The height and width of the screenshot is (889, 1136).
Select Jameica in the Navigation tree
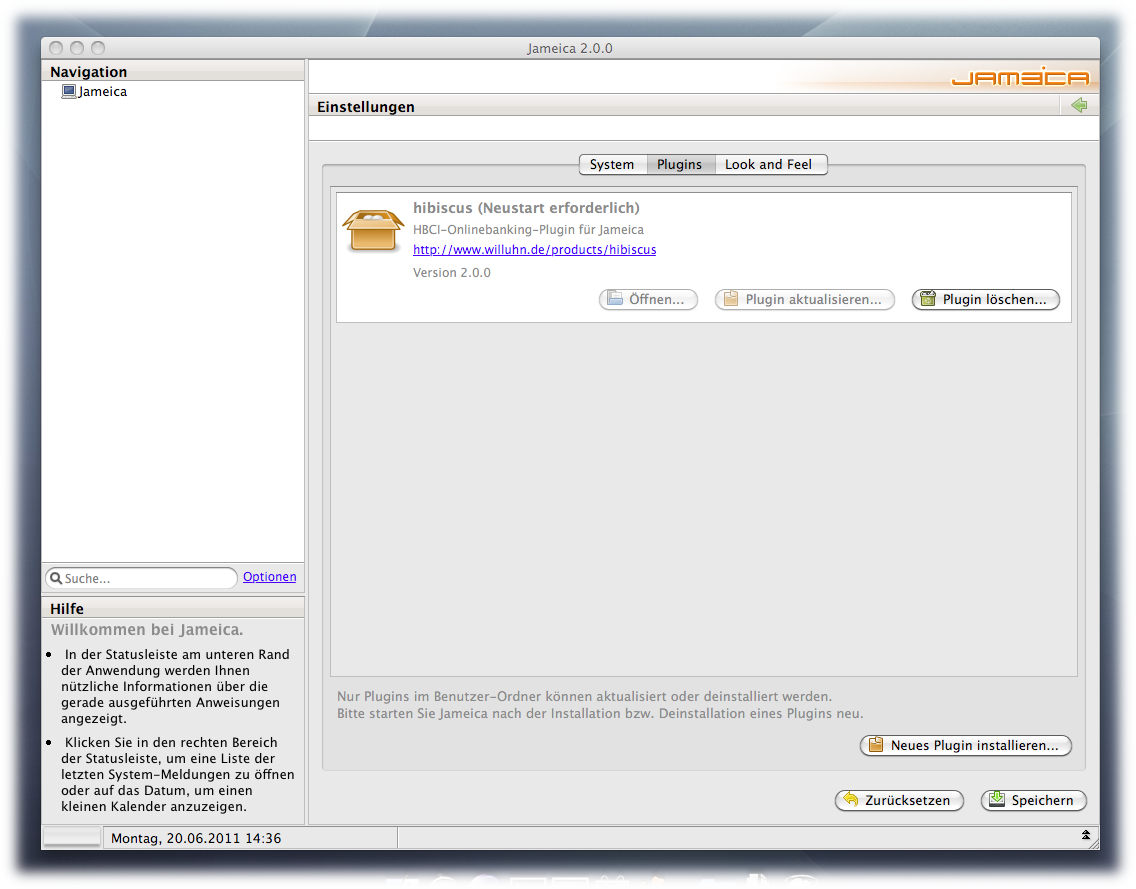(x=102, y=91)
